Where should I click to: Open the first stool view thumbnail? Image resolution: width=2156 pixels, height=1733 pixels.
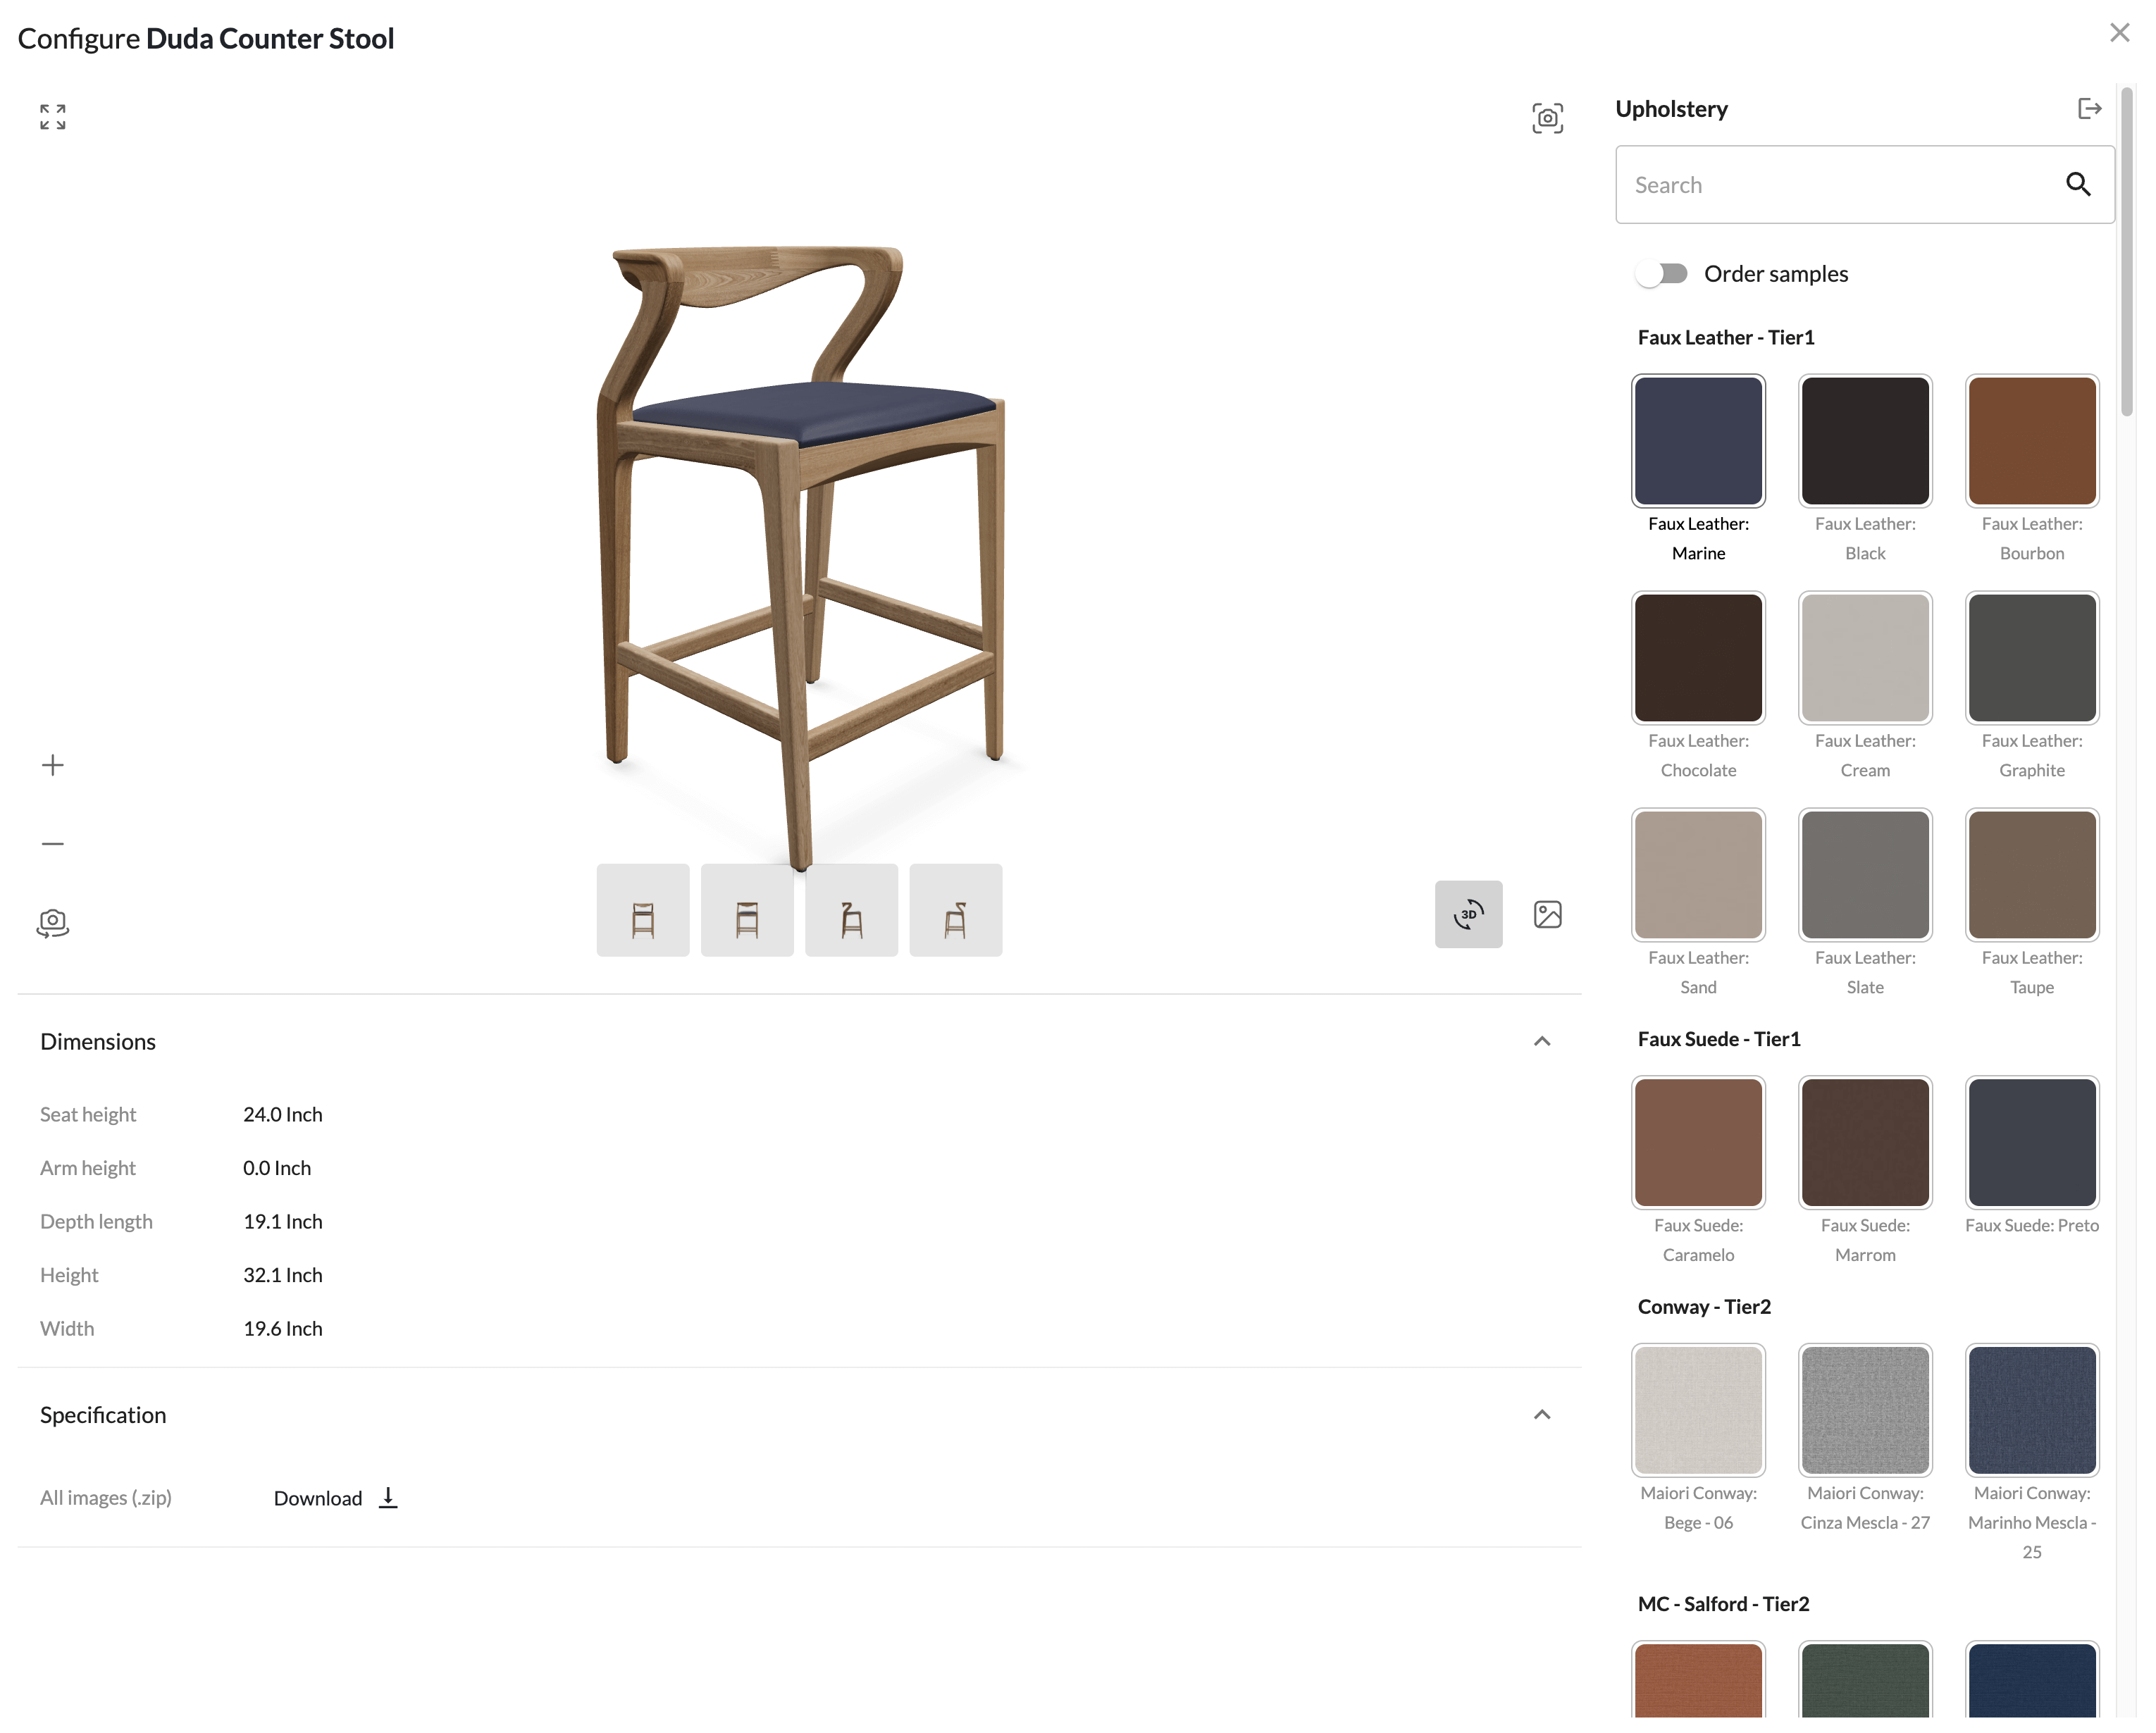click(x=642, y=910)
